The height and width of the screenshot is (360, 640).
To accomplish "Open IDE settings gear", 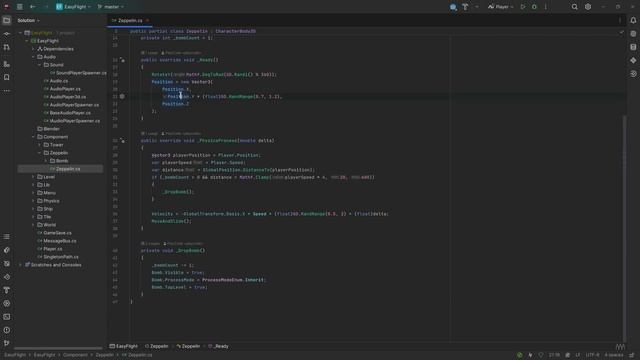I will 588,7.
